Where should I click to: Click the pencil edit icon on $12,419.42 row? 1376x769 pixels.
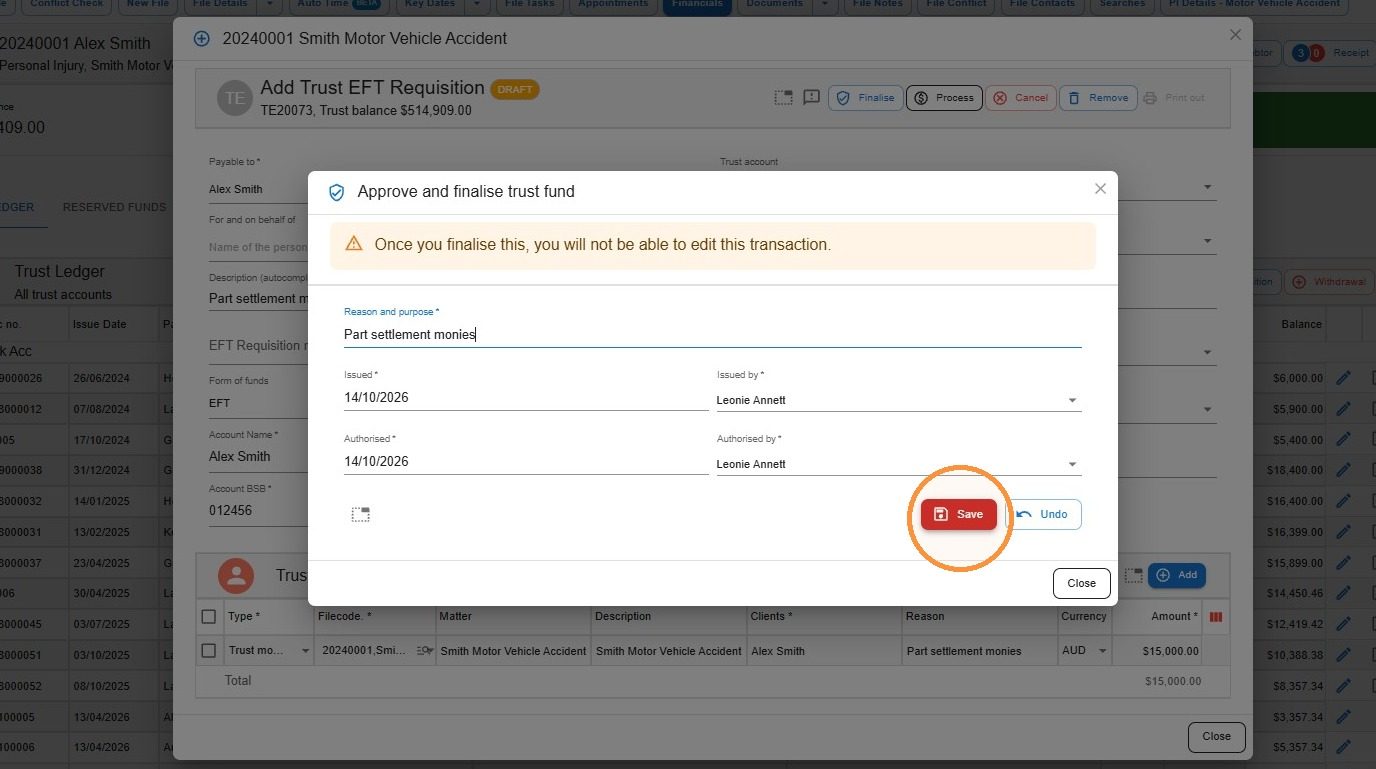[1344, 625]
